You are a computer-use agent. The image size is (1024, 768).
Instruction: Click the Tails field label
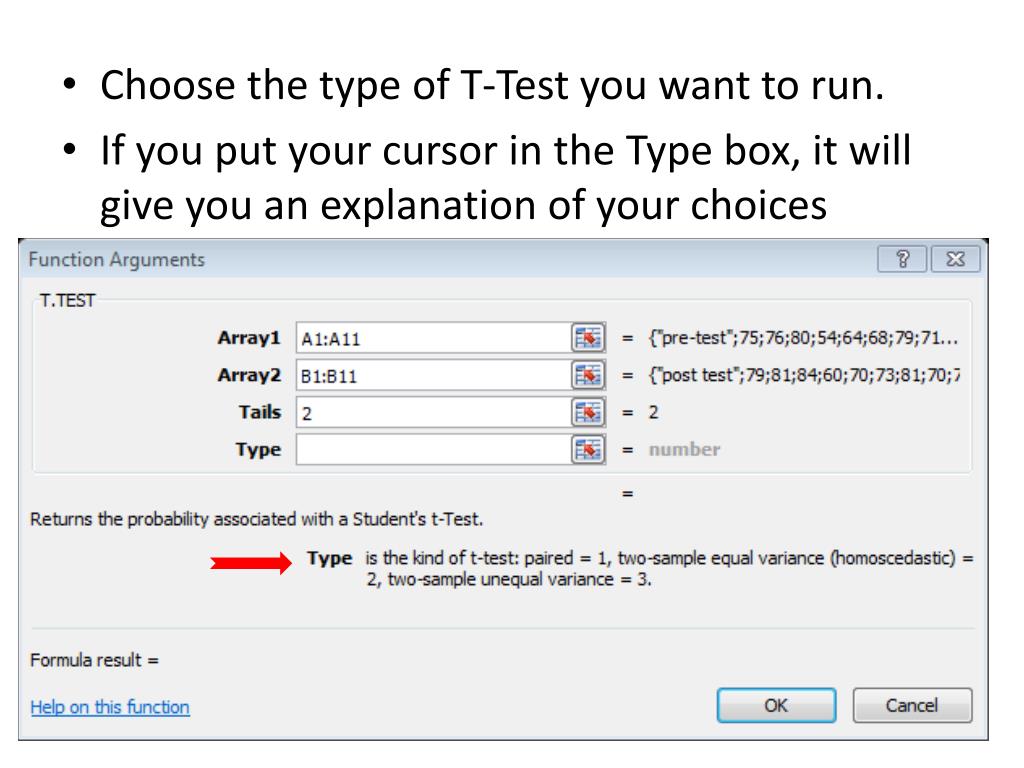click(x=260, y=412)
